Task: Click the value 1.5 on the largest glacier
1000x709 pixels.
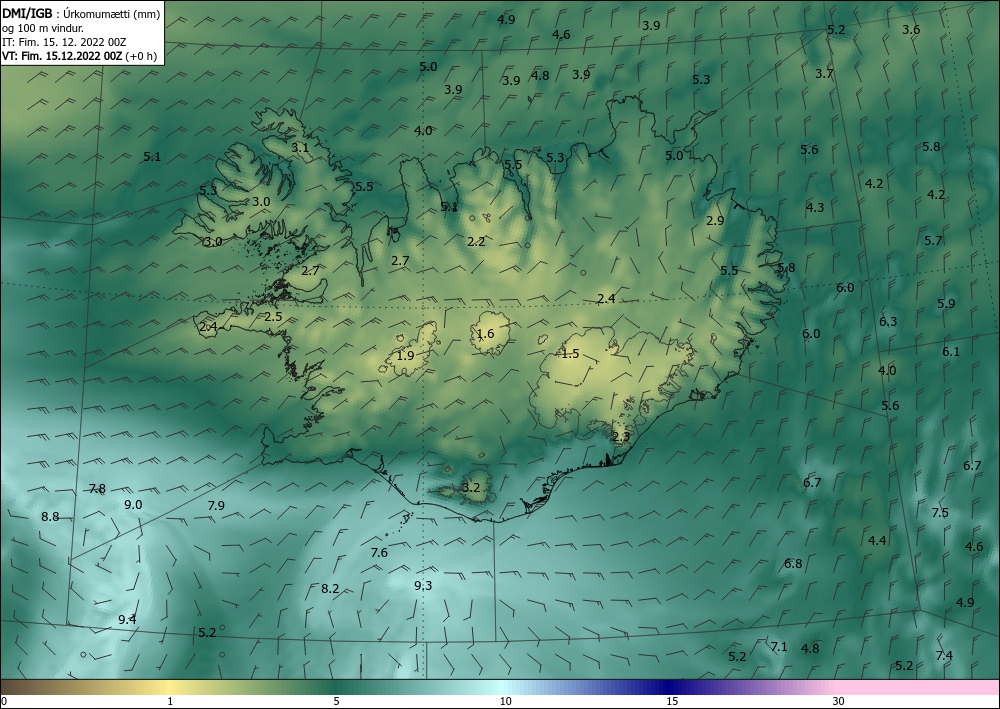Action: click(x=570, y=353)
